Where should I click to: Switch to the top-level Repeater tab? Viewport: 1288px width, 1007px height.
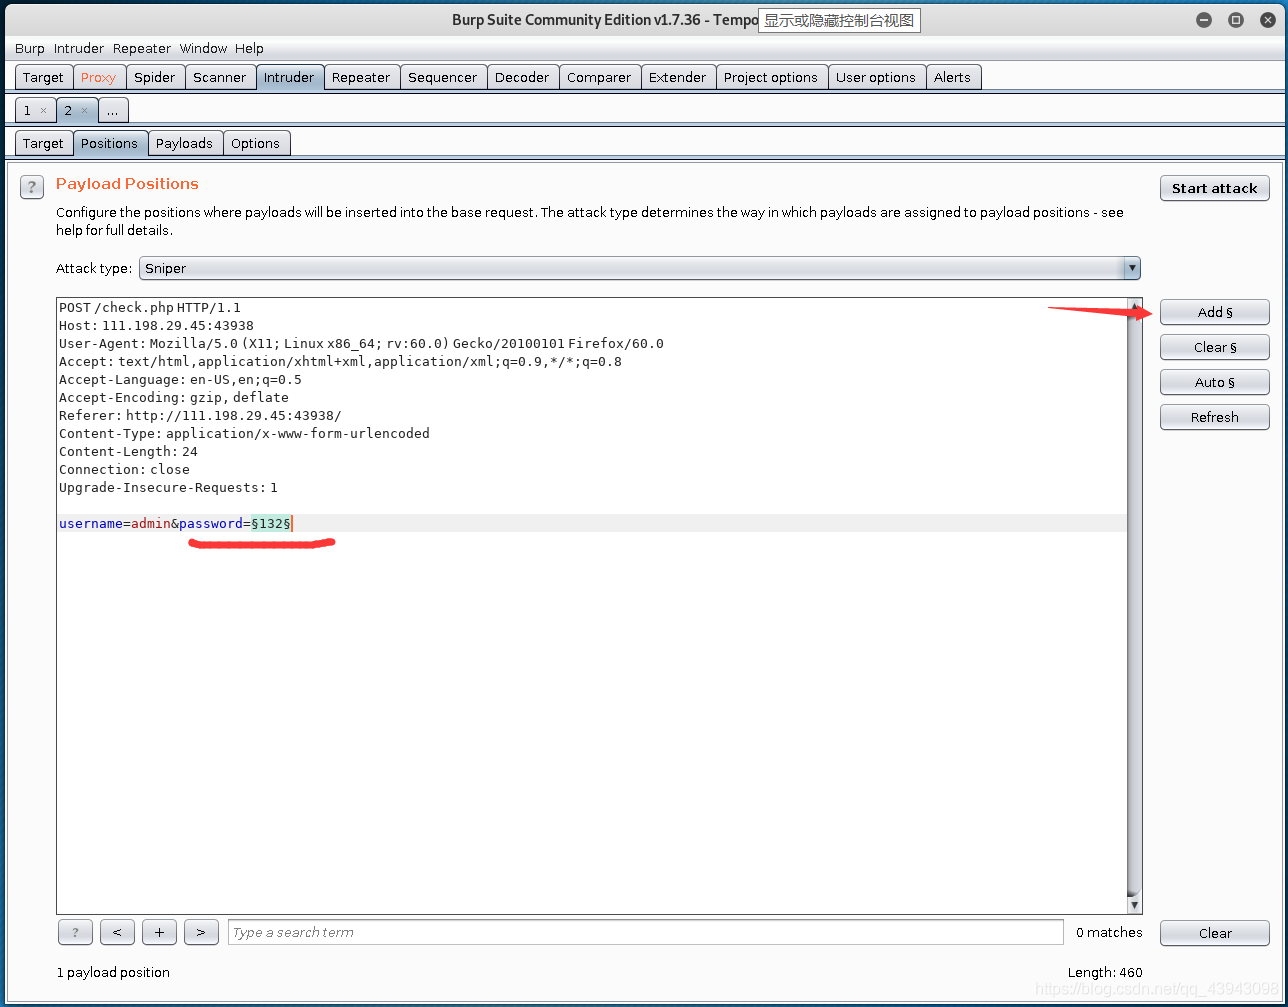[361, 77]
